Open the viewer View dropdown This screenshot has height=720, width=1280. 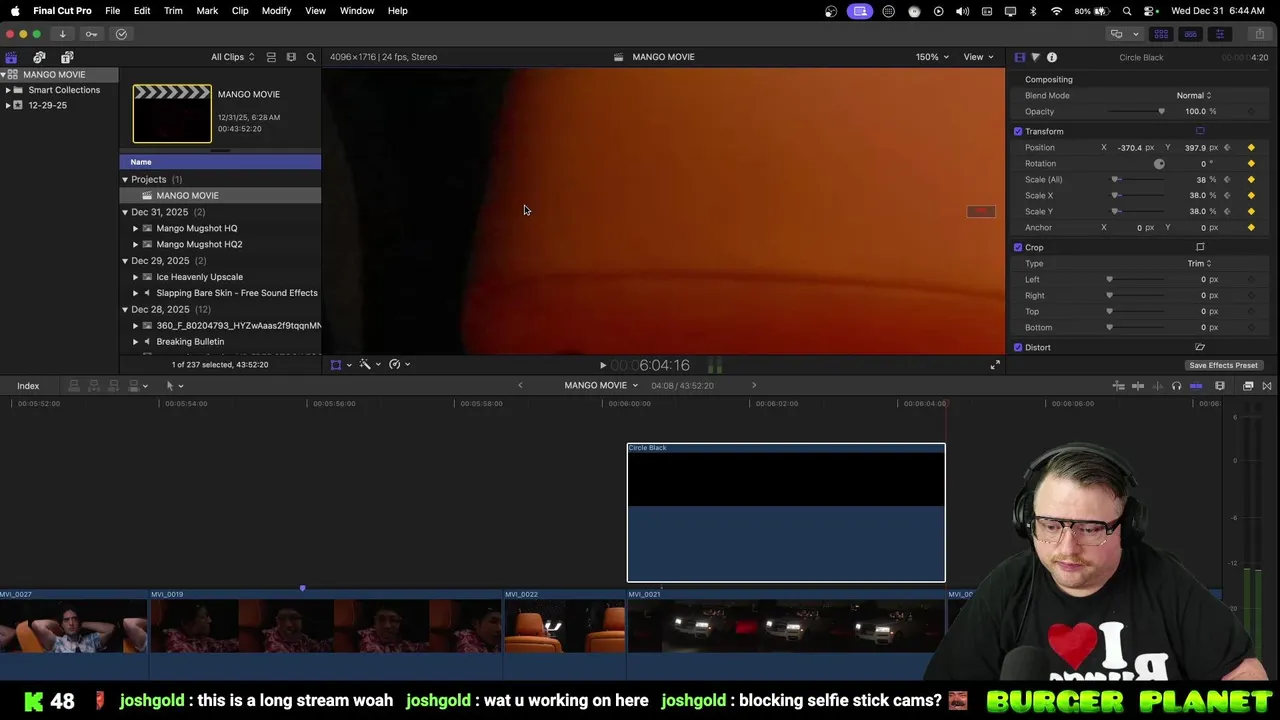pyautogui.click(x=978, y=57)
